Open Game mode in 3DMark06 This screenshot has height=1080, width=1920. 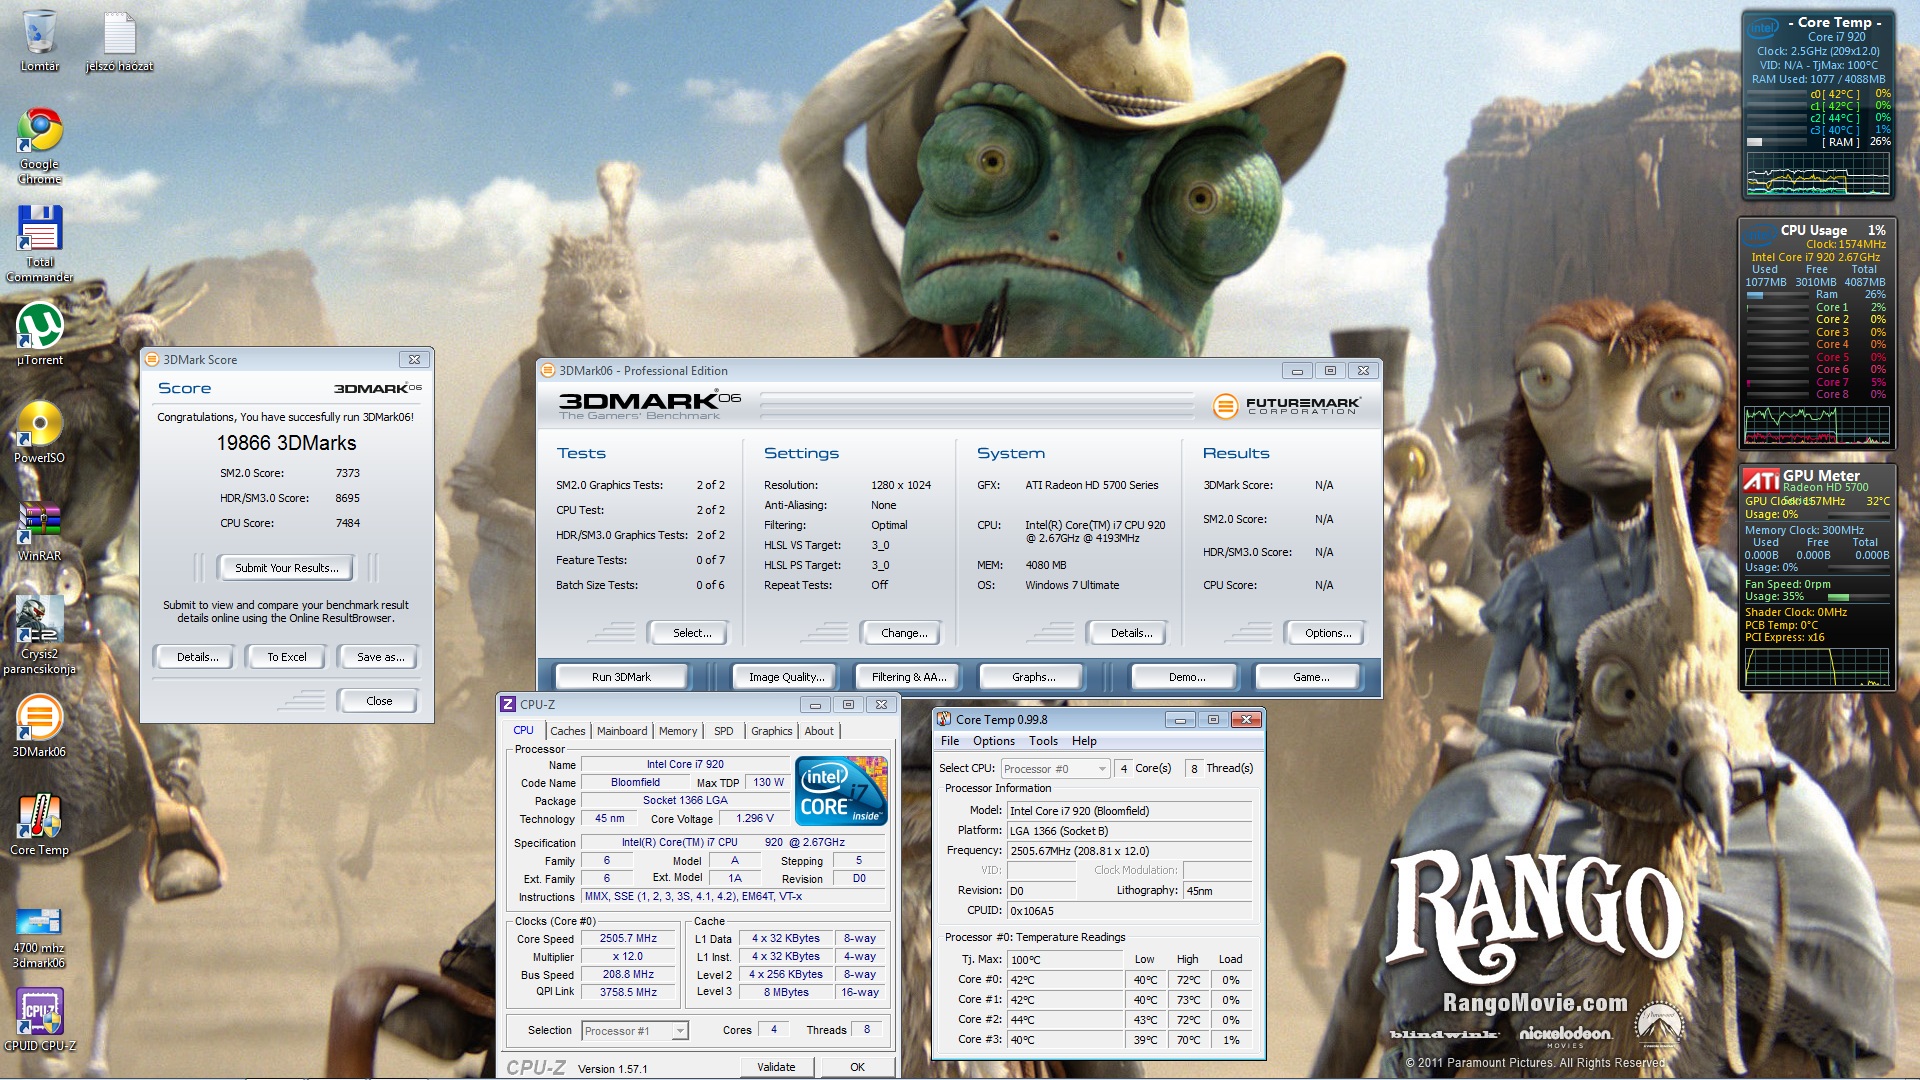tap(1310, 677)
